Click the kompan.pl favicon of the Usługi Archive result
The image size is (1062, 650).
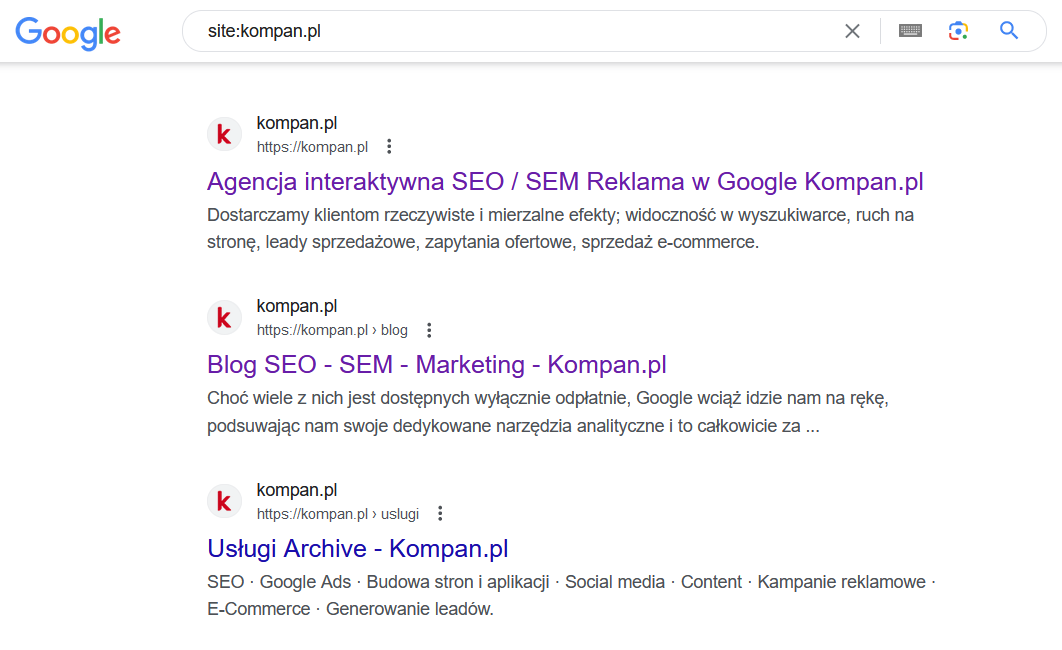point(224,501)
